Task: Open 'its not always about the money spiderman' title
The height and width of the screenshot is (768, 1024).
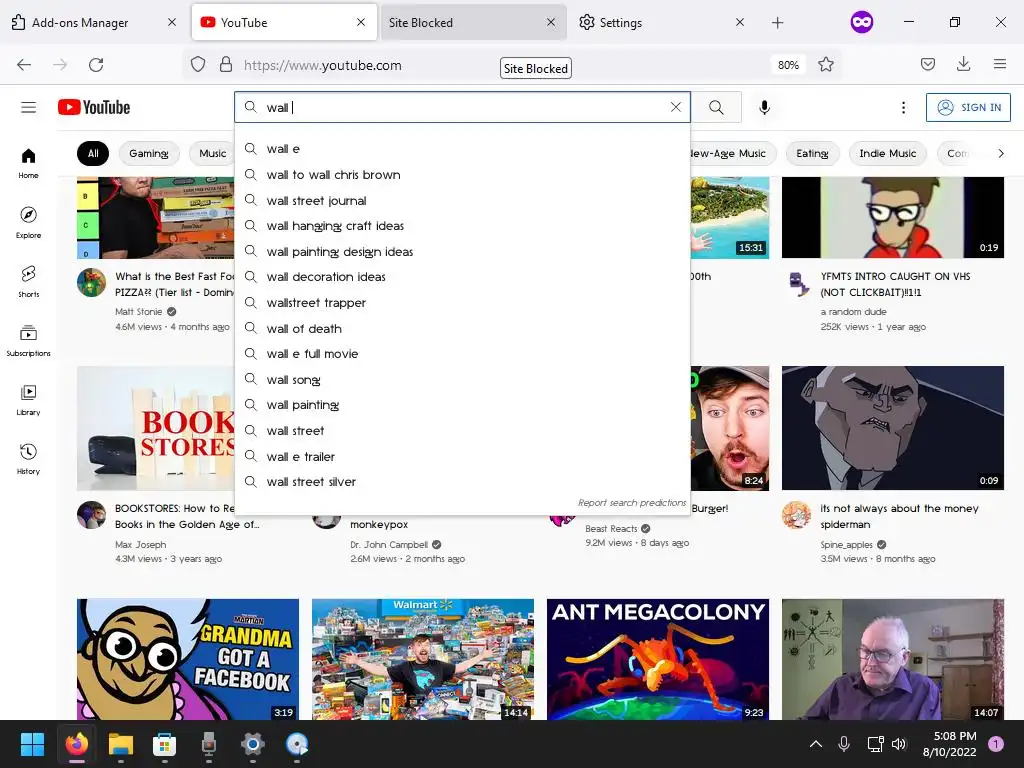Action: point(899,516)
